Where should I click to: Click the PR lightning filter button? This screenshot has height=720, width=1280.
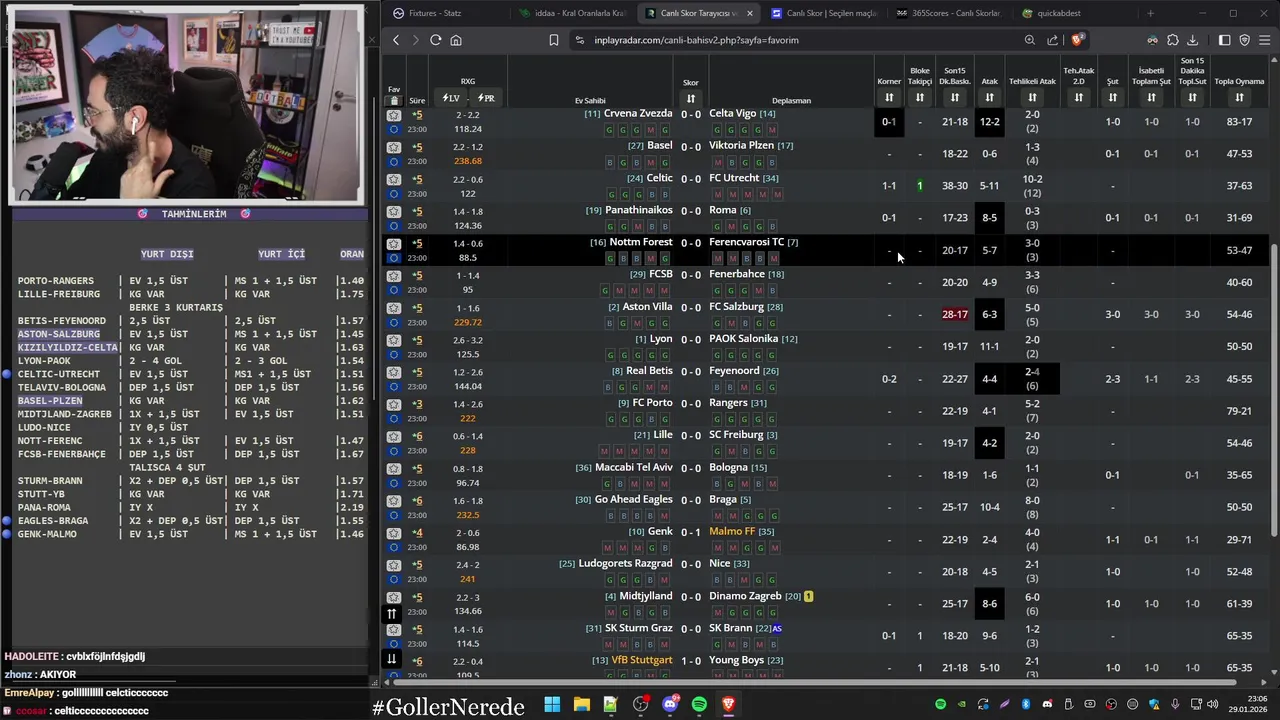point(486,98)
